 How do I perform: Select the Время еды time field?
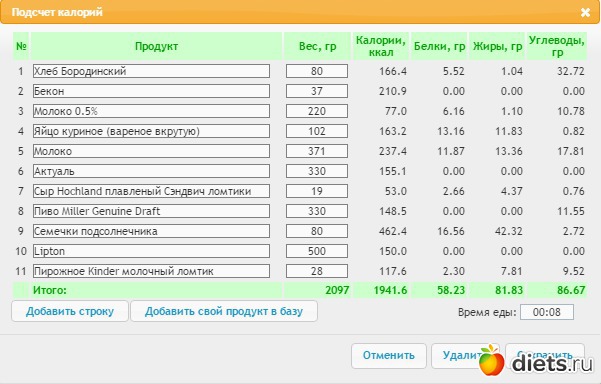547,312
